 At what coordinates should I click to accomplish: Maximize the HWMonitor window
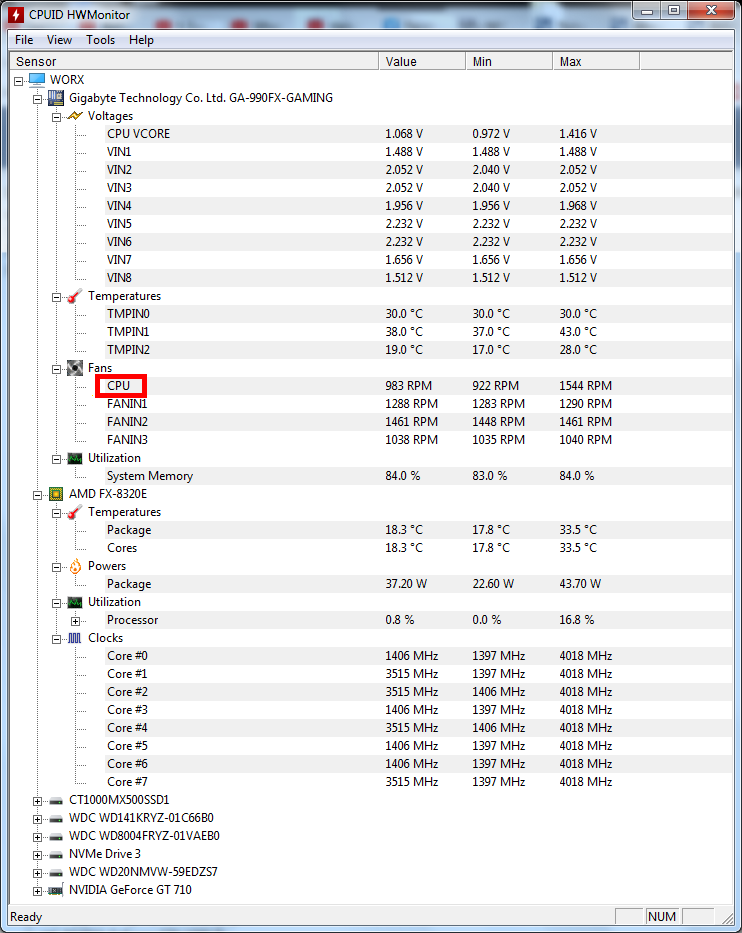click(674, 11)
